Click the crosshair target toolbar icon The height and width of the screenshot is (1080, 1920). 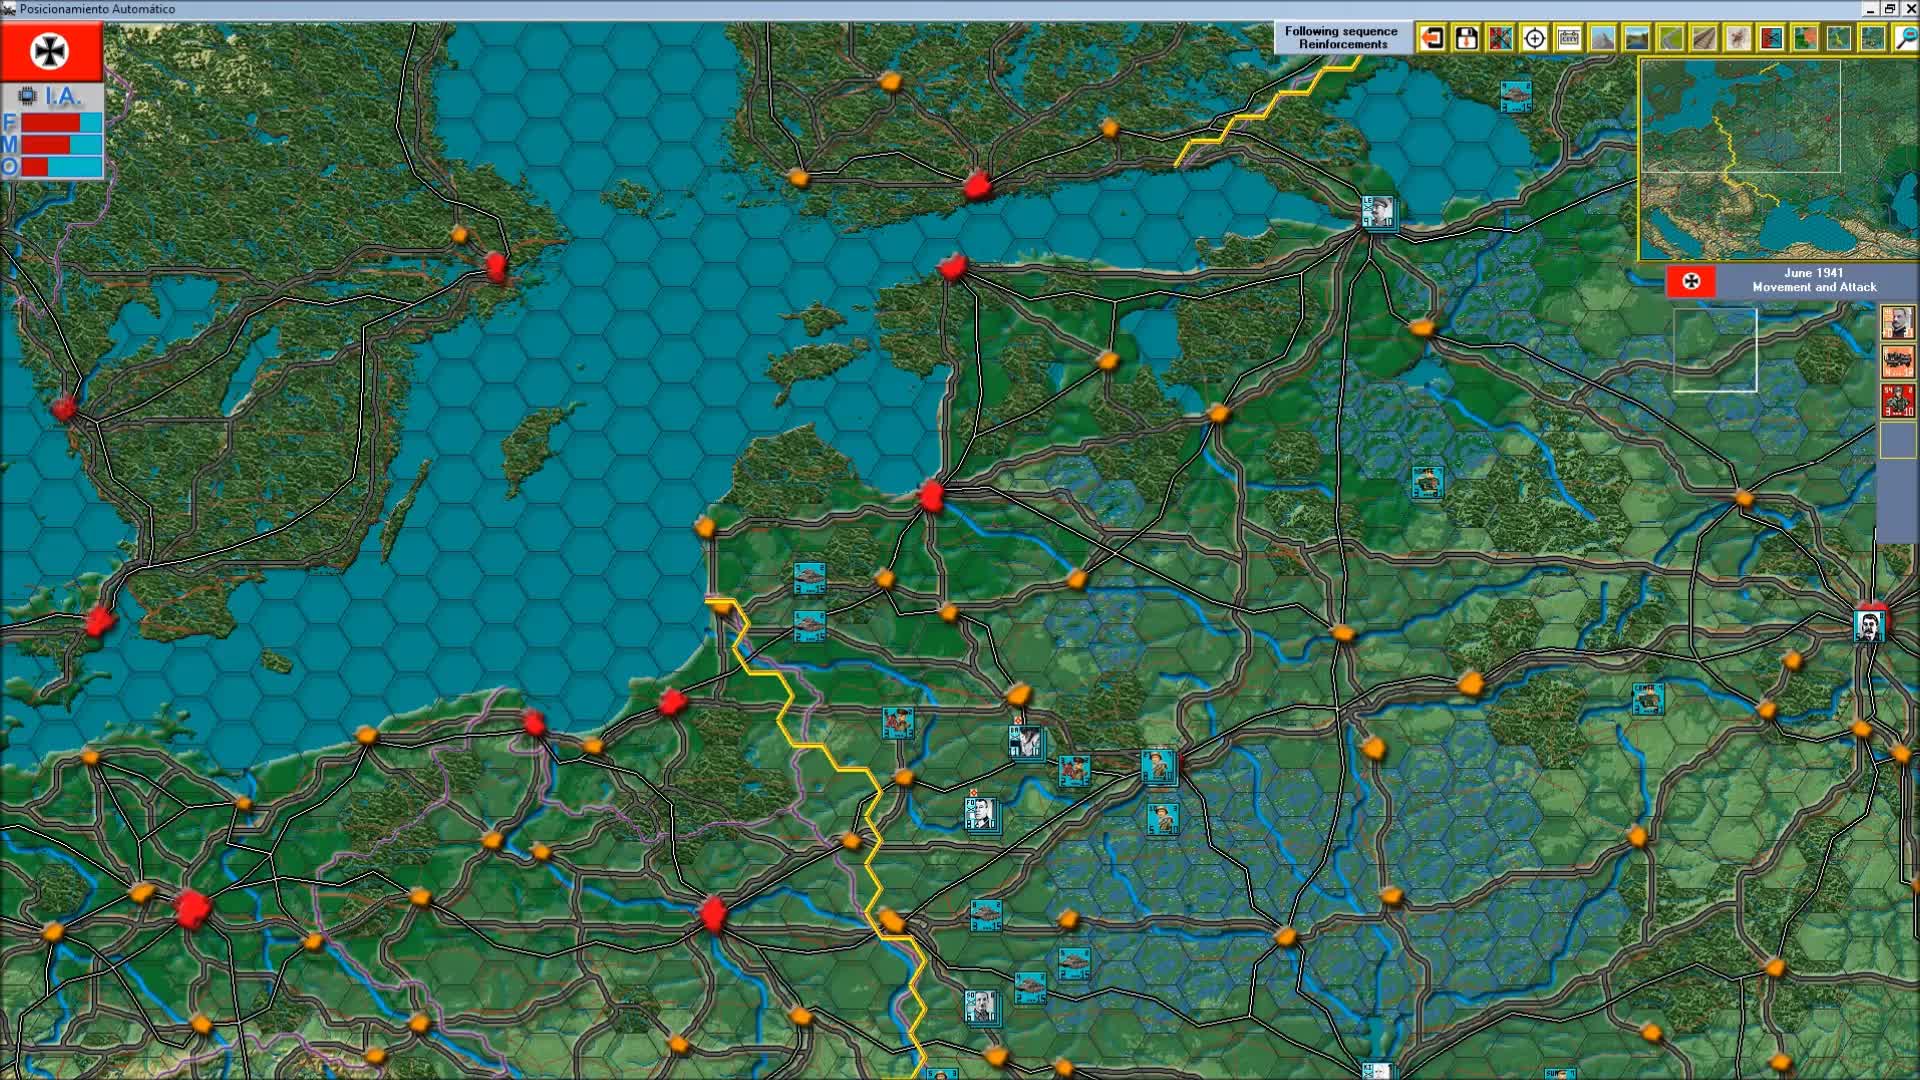[1534, 39]
